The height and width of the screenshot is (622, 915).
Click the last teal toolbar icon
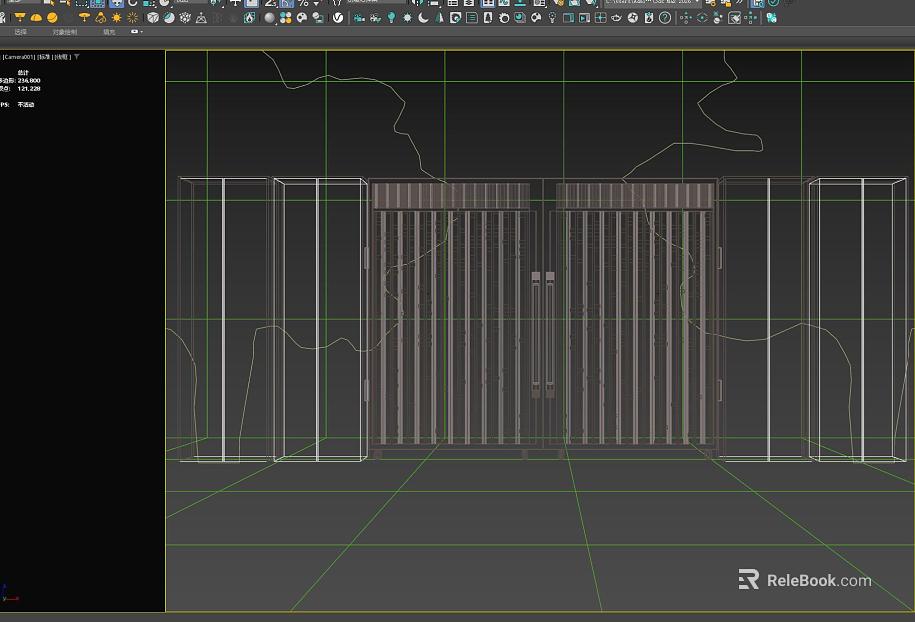[x=771, y=18]
